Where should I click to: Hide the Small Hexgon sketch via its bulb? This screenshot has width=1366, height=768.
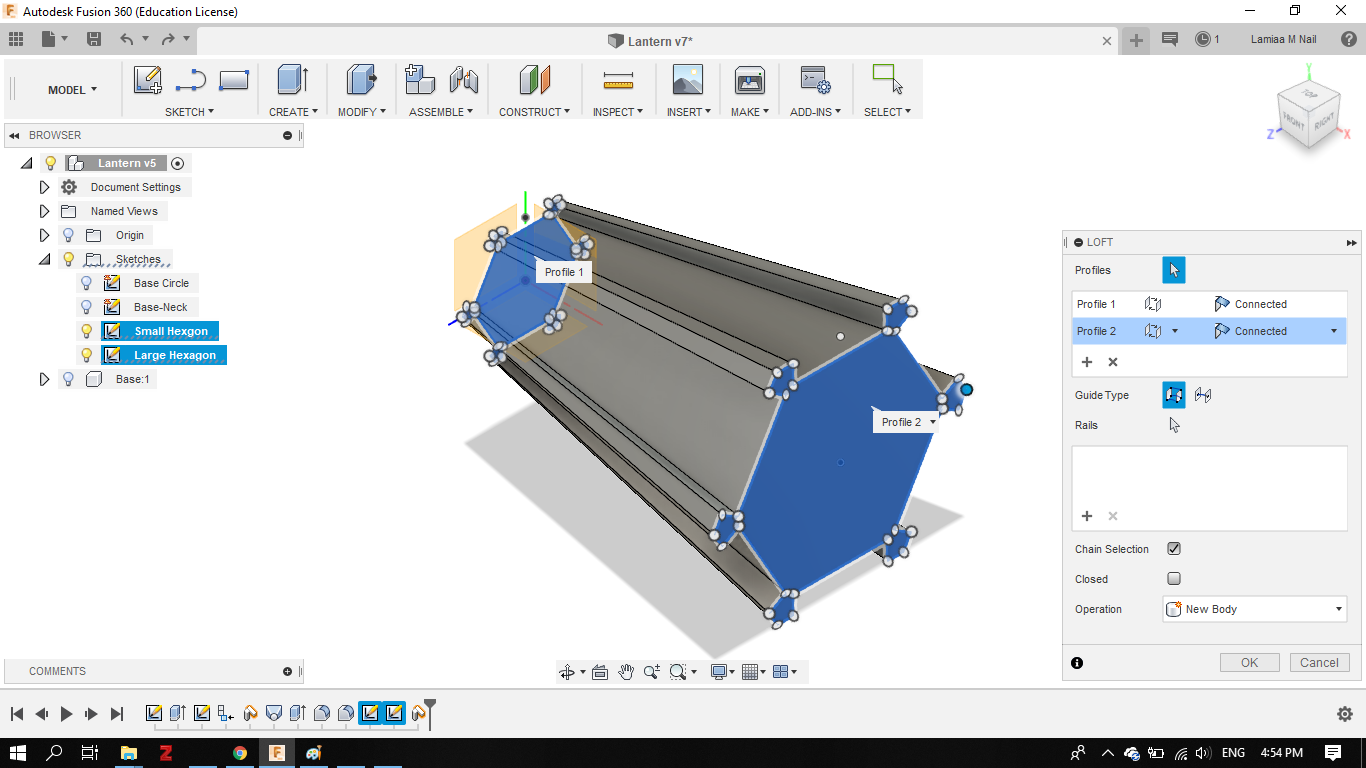(86, 331)
